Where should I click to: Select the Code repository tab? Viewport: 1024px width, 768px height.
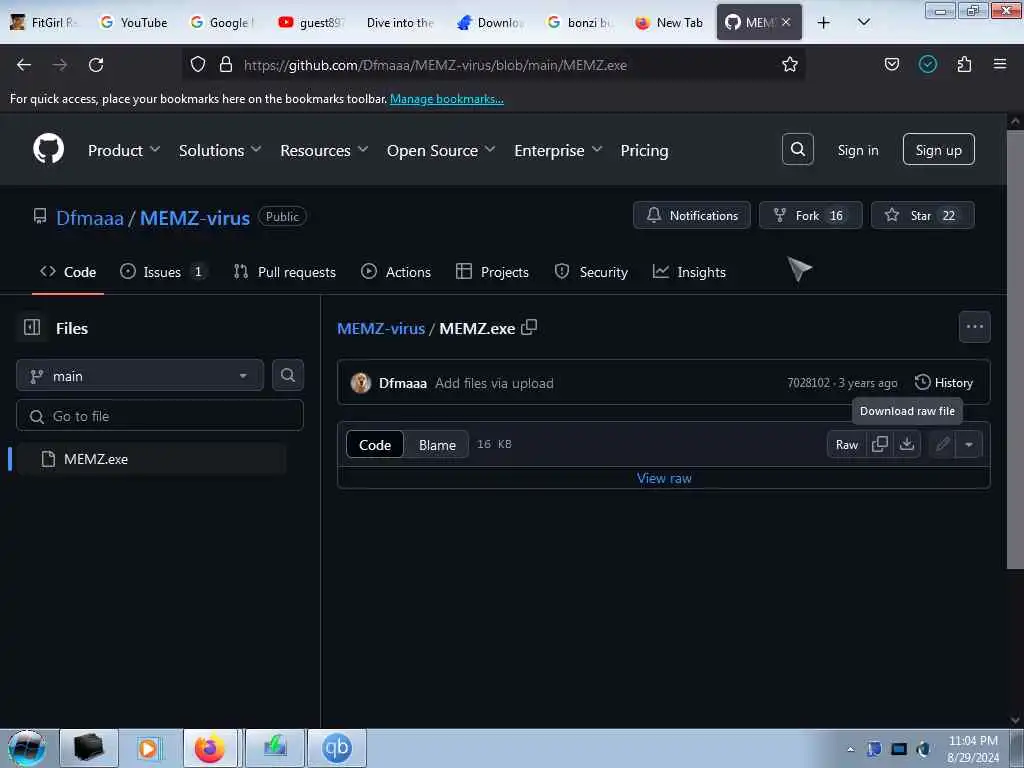tap(68, 272)
